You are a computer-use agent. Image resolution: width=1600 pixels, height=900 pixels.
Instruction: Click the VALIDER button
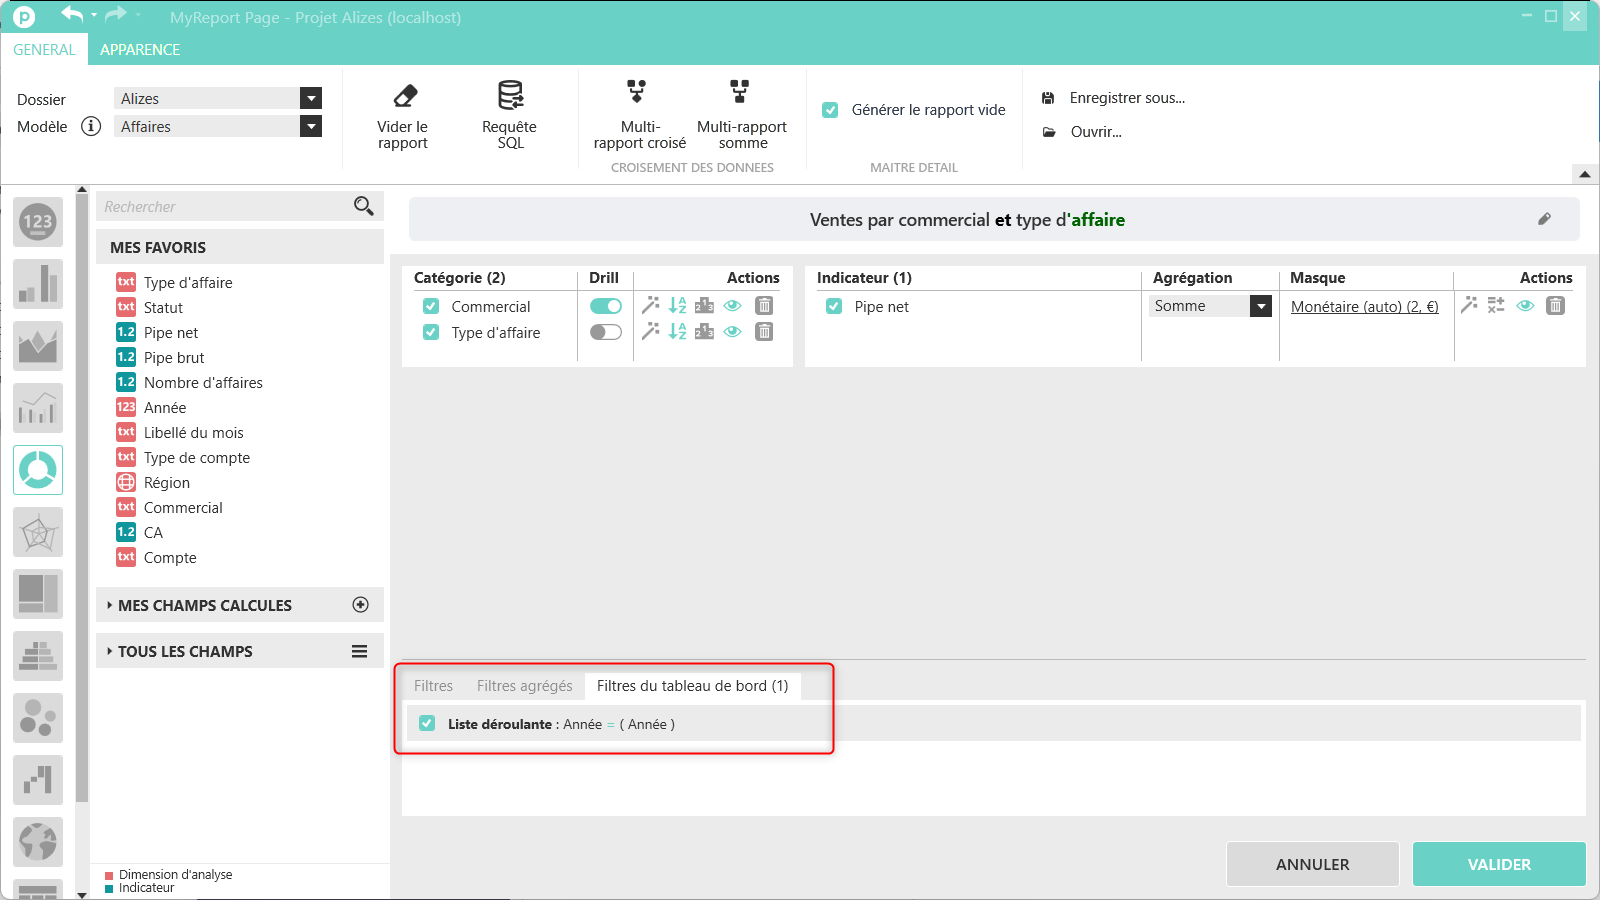pyautogui.click(x=1498, y=864)
